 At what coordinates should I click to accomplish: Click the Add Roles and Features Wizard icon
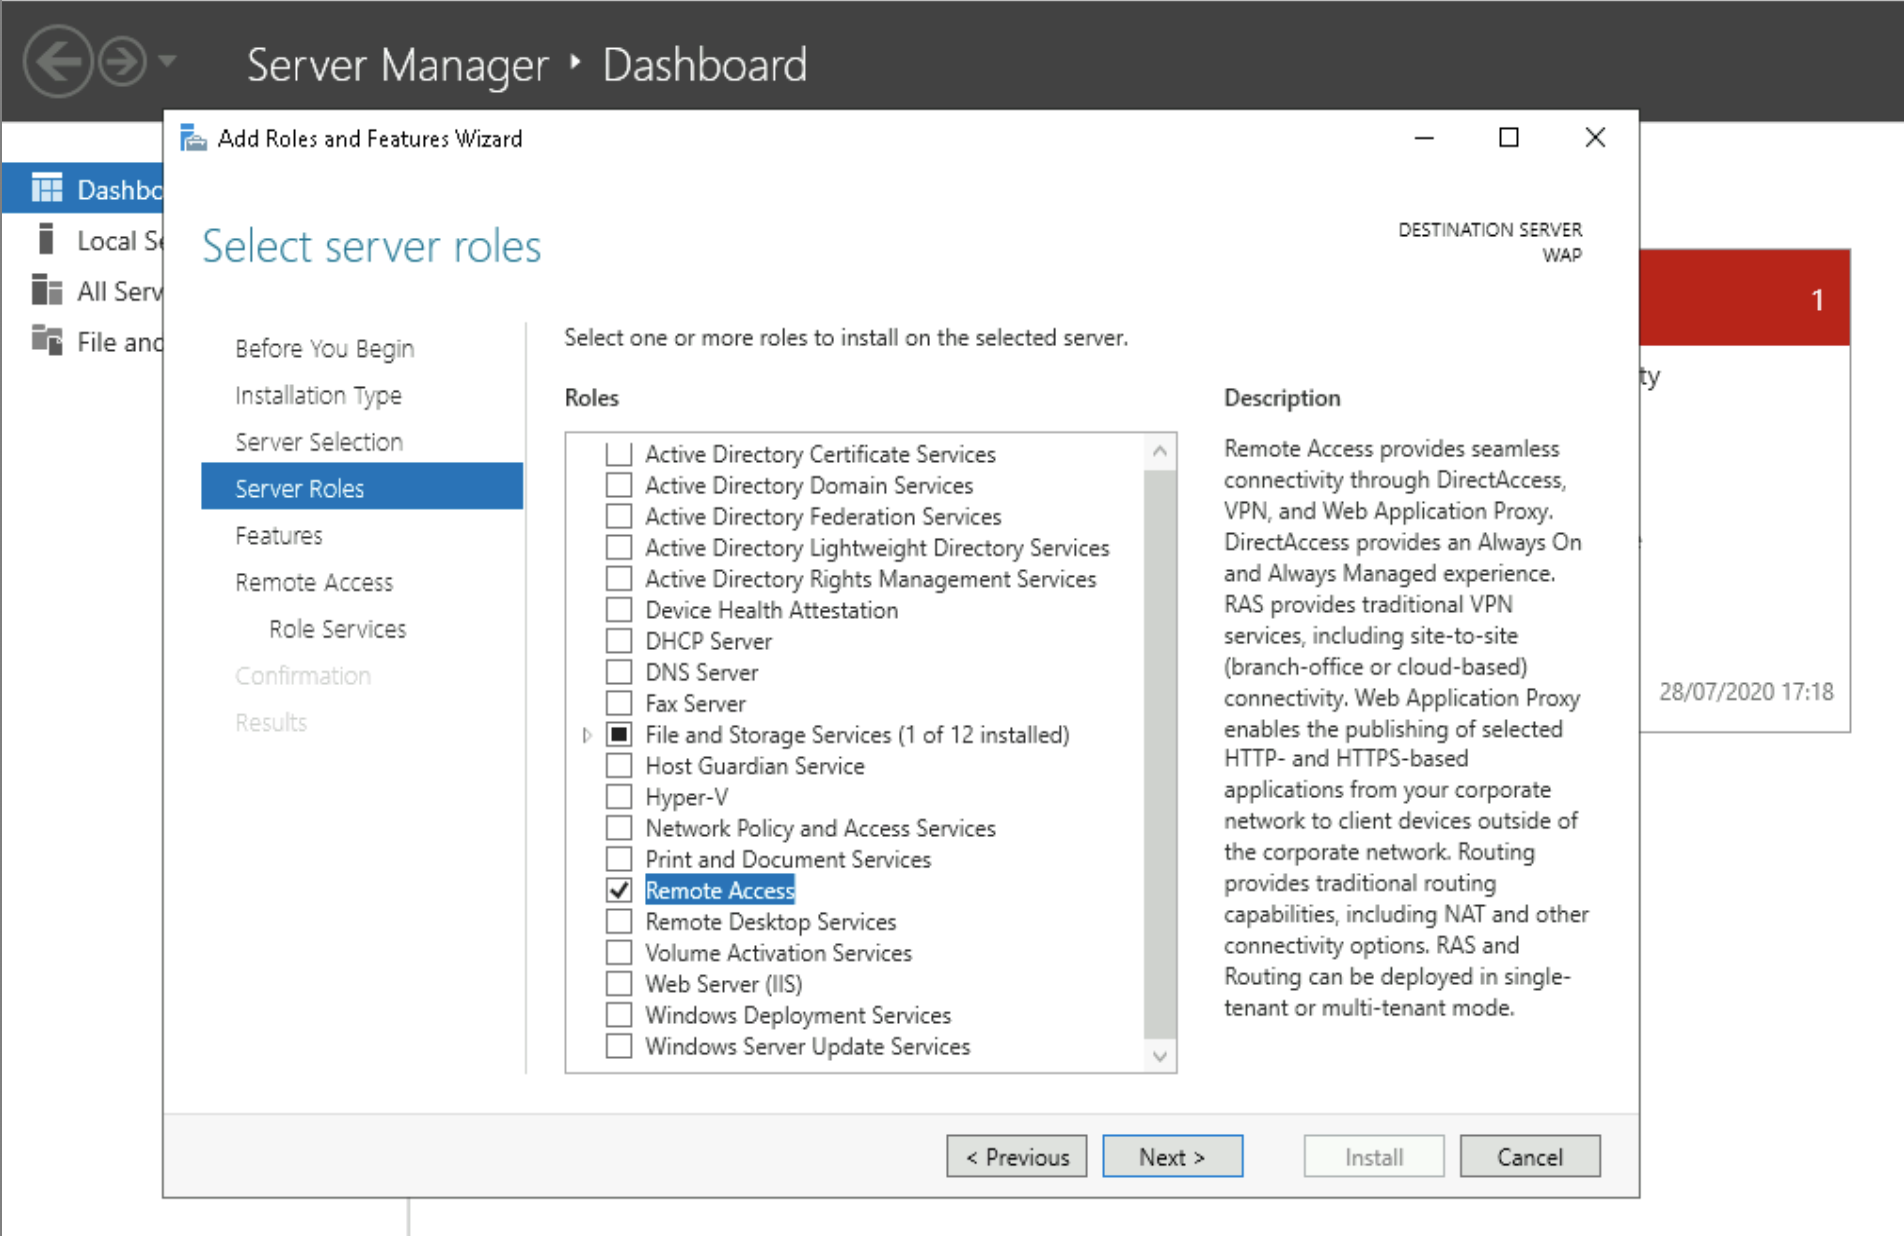click(x=192, y=137)
